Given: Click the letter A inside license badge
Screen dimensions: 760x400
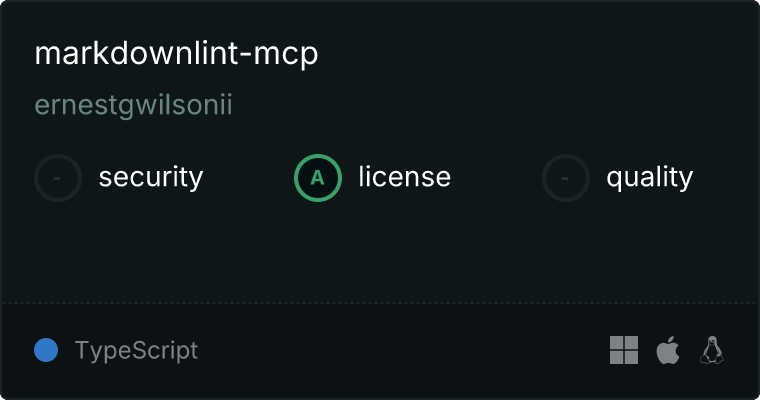Looking at the screenshot, I should point(317,178).
